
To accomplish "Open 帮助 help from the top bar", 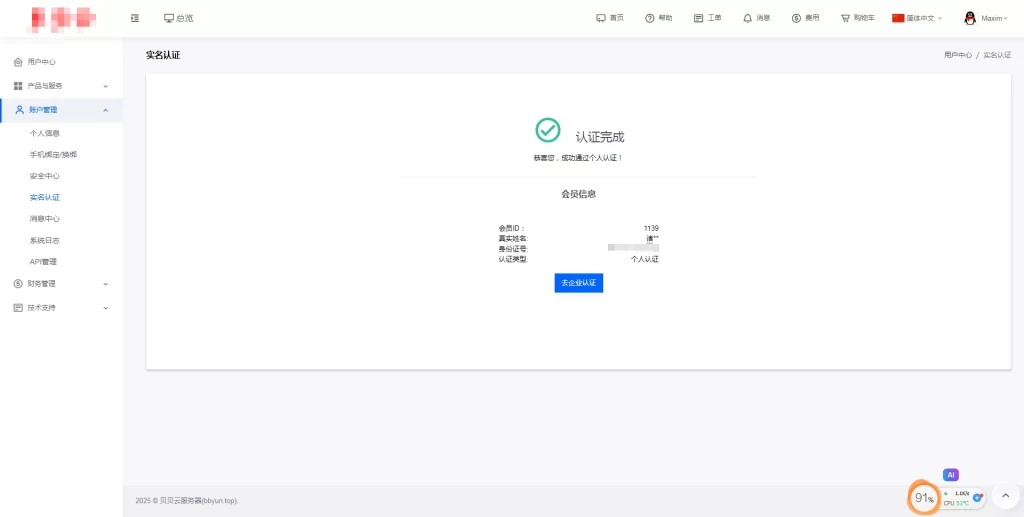I will (658, 18).
